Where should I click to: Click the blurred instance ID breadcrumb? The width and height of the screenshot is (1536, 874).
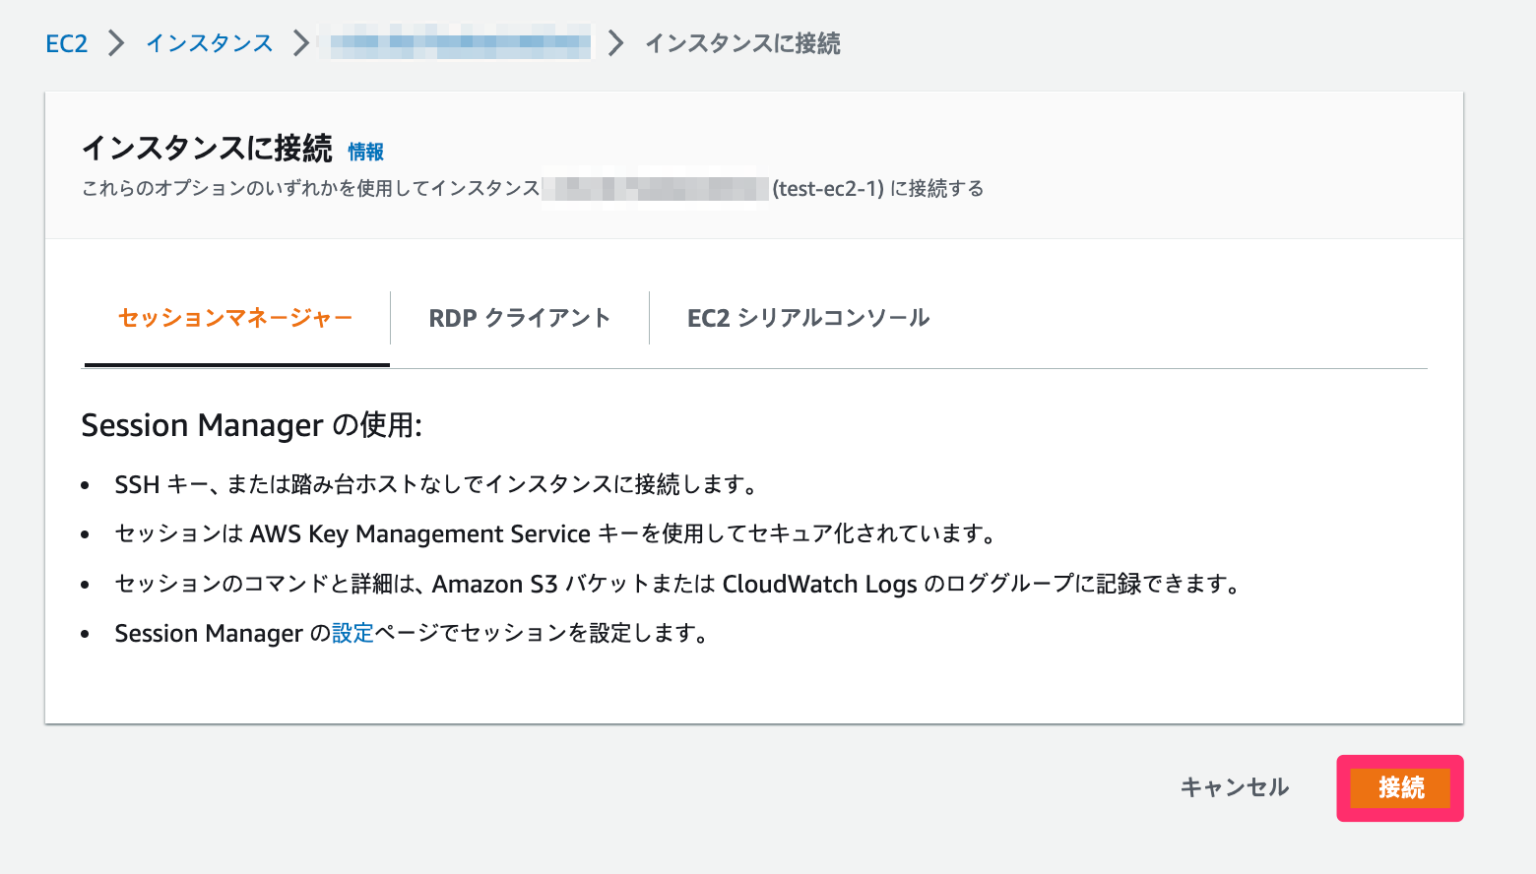(455, 44)
